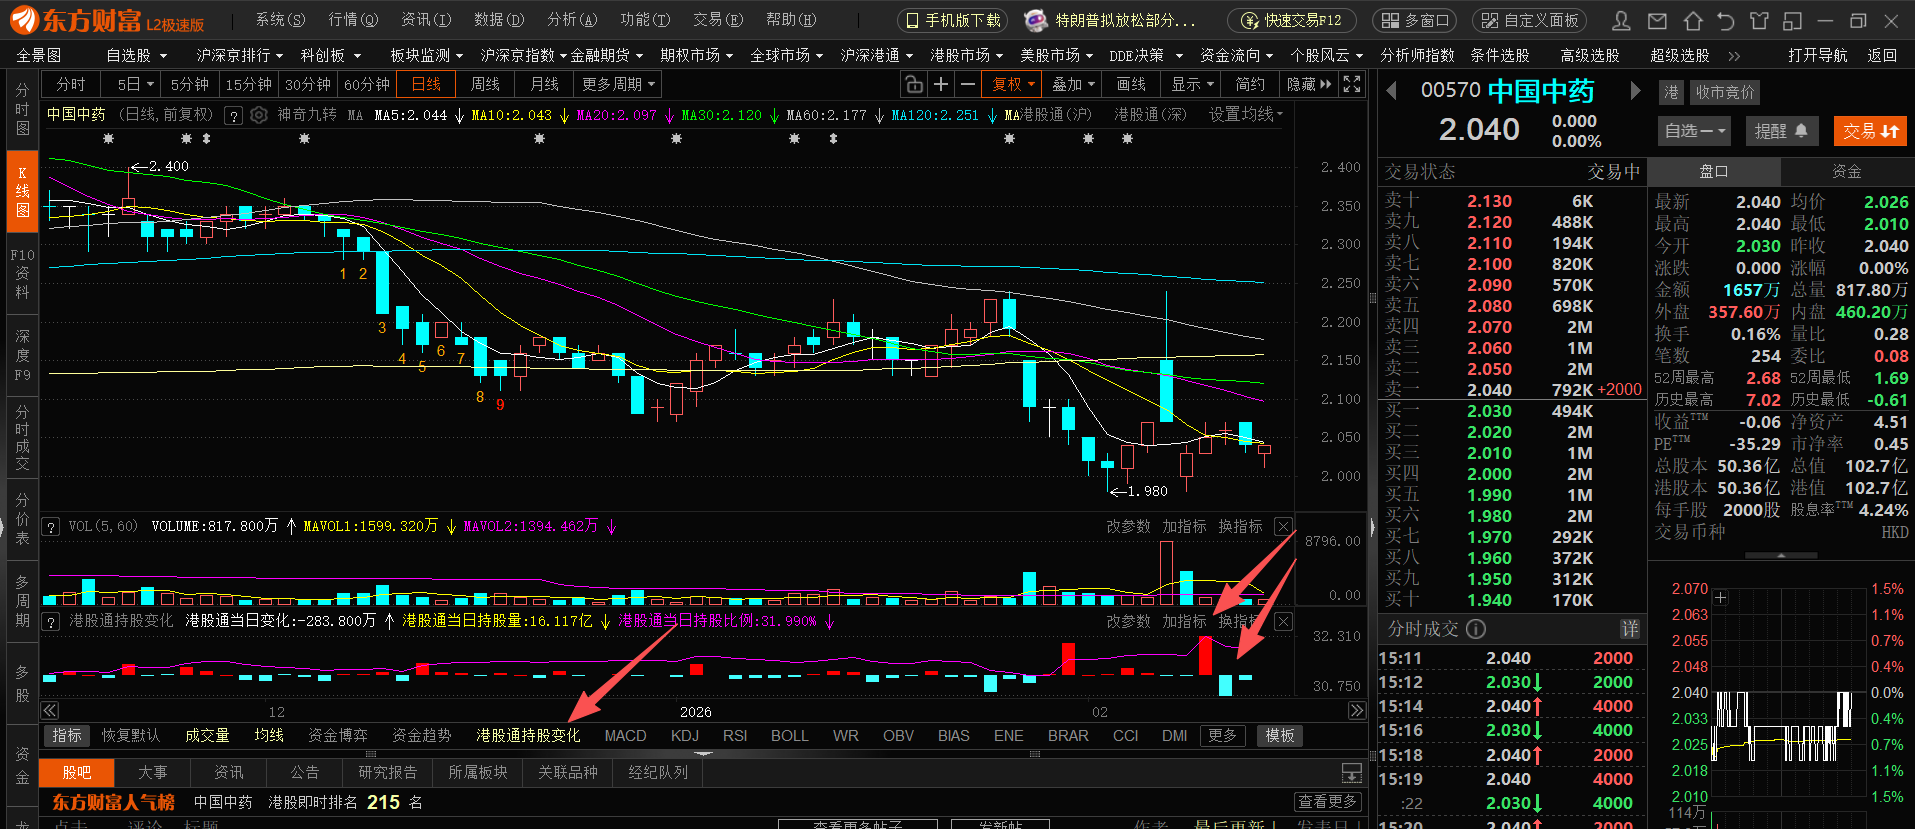
Task: Close the VOL indicator panel
Action: [1283, 526]
